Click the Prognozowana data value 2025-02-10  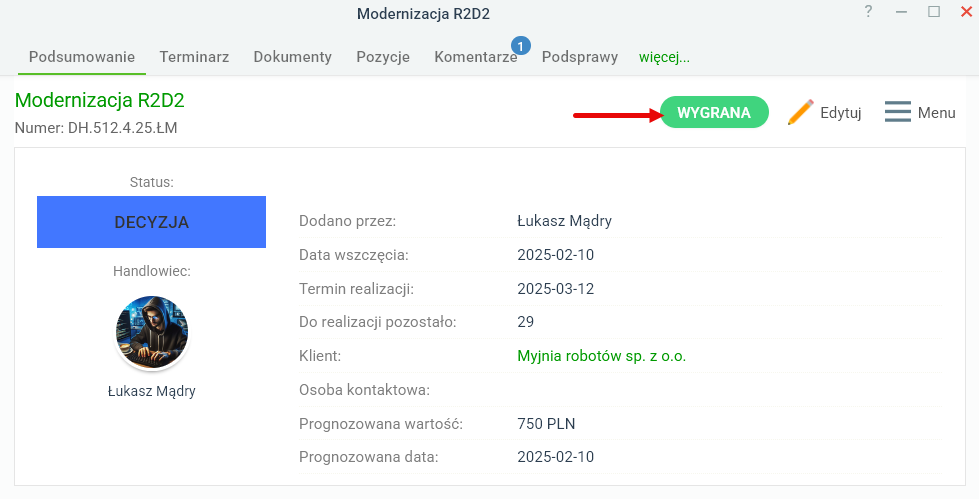pos(556,457)
